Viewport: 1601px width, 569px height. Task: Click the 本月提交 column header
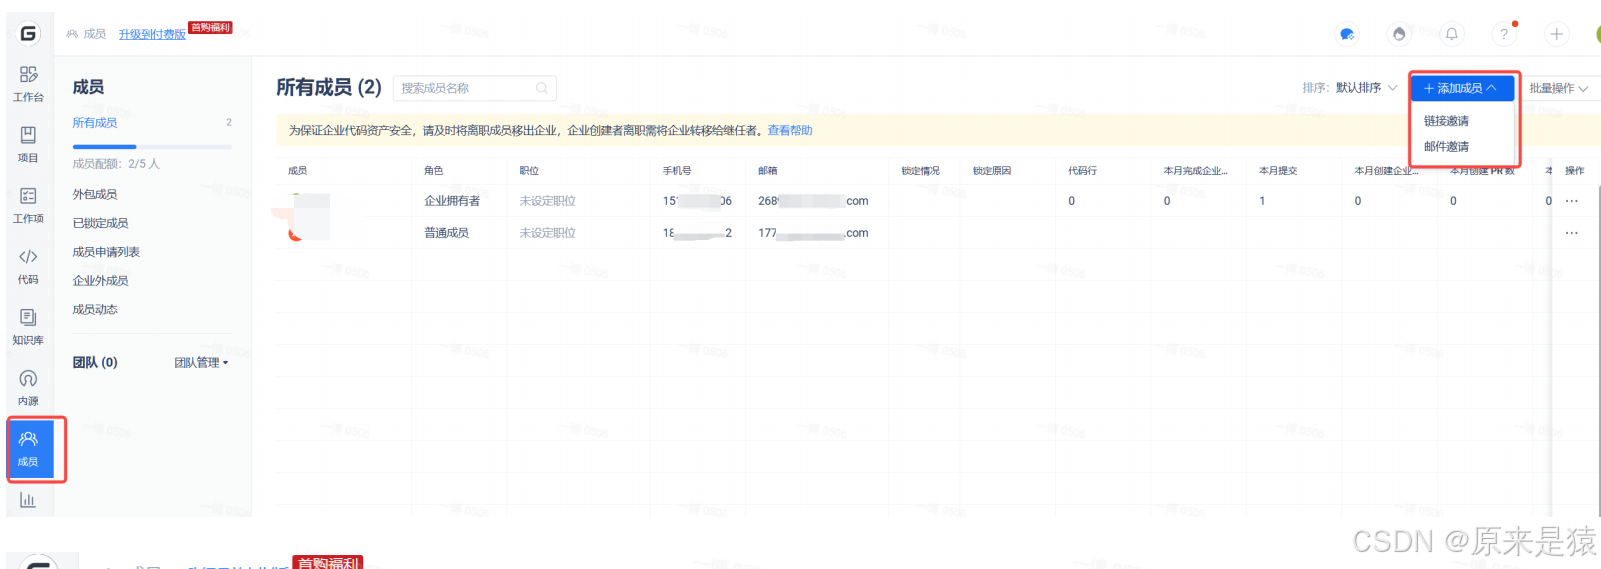pos(1278,171)
